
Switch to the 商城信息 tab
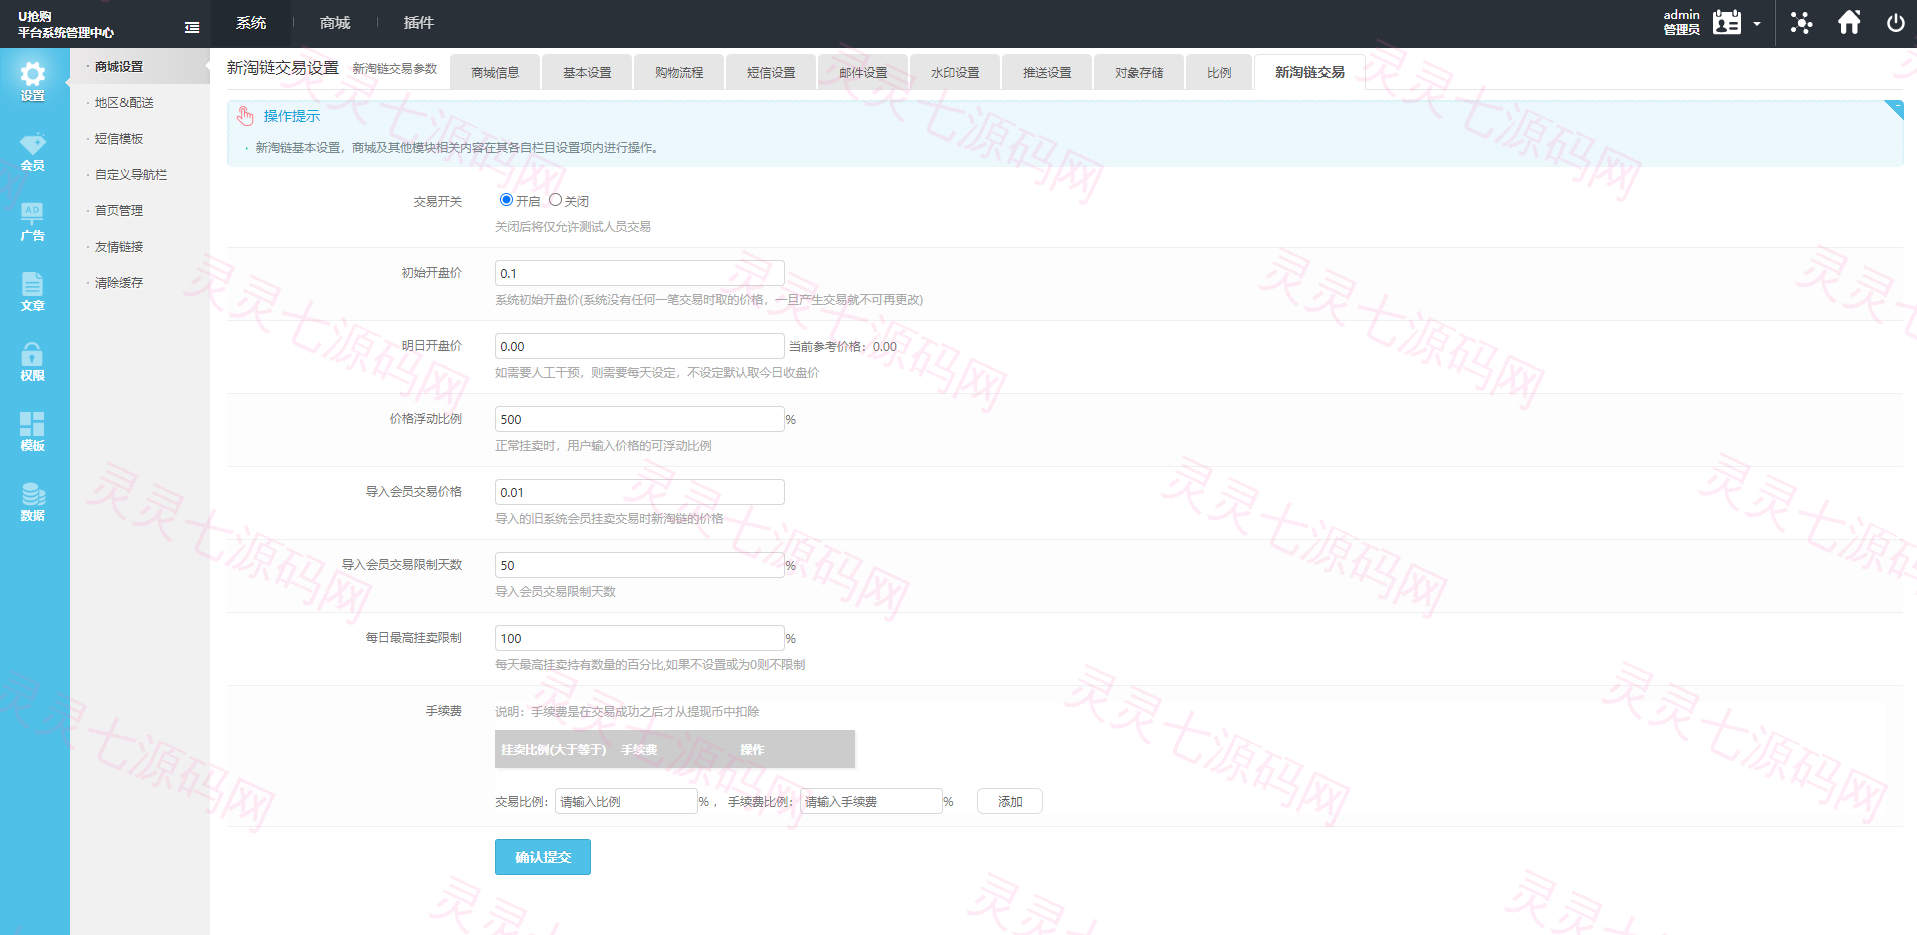(x=495, y=72)
